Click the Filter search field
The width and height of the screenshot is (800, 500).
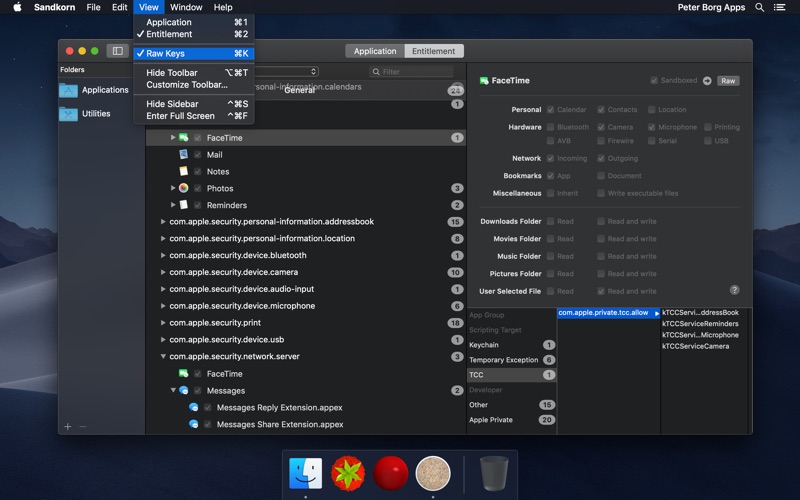coord(411,71)
